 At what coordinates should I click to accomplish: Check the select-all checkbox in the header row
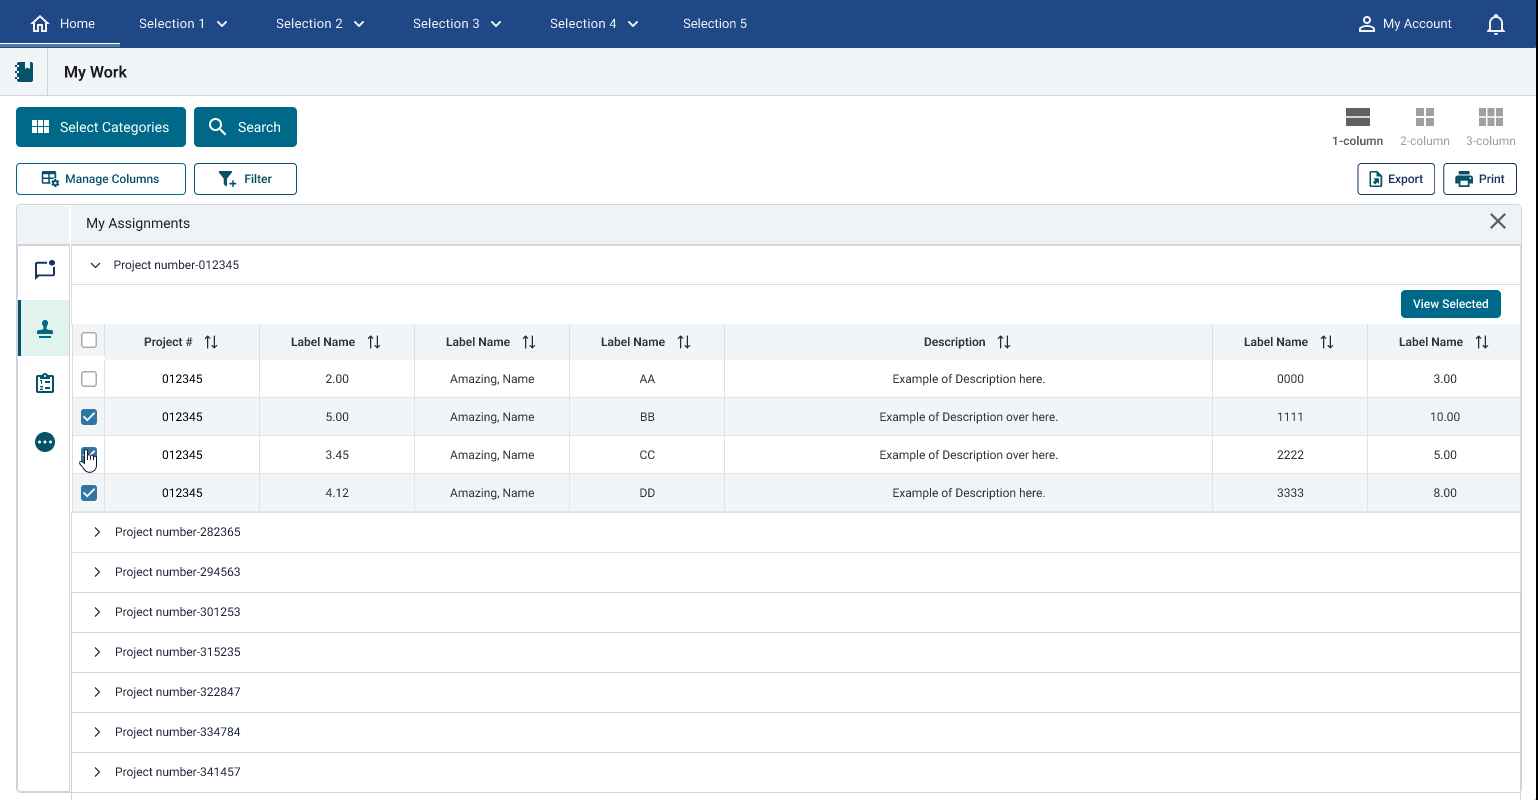(88, 340)
